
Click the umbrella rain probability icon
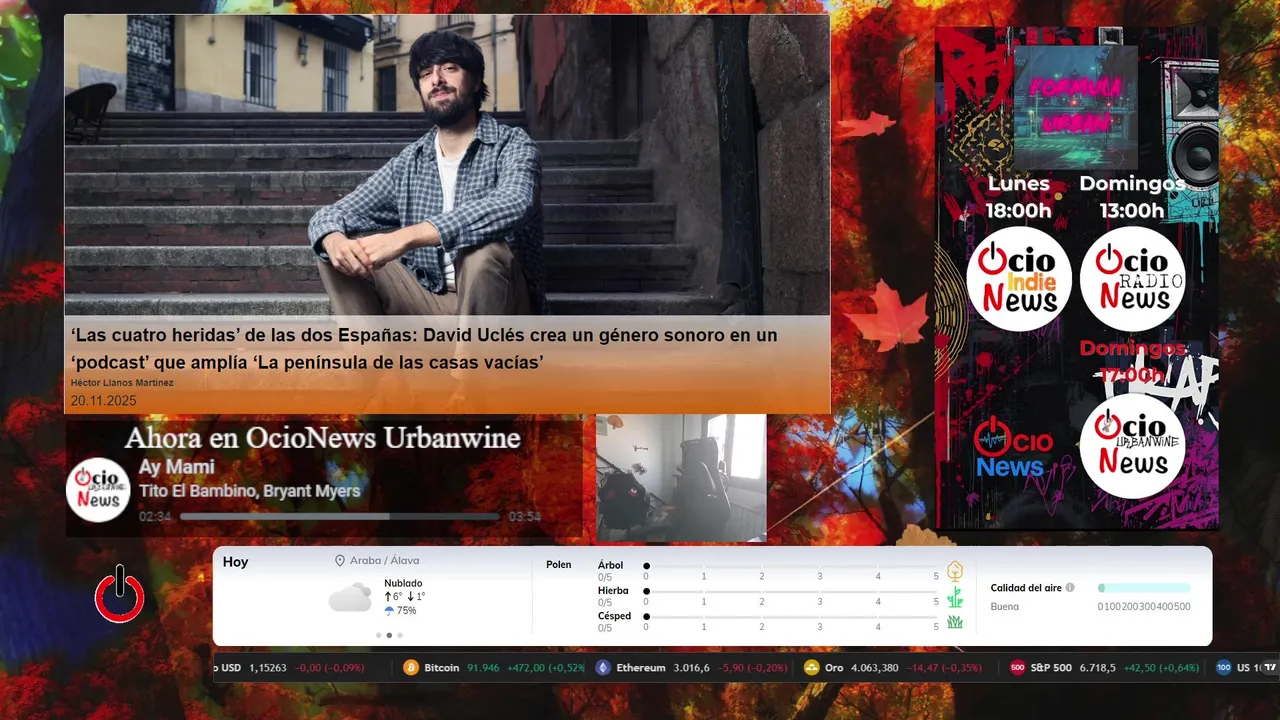[389, 611]
